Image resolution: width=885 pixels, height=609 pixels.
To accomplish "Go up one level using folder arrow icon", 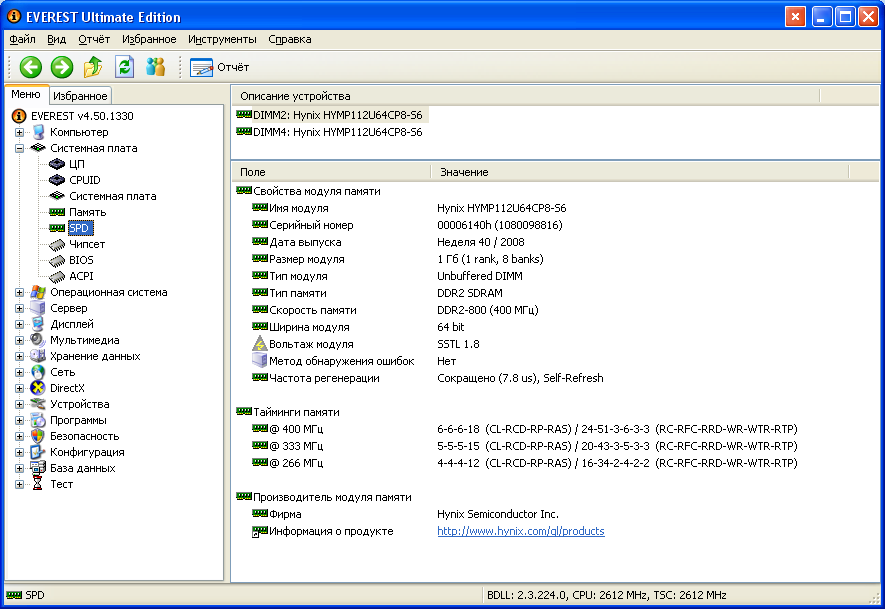I will [93, 67].
